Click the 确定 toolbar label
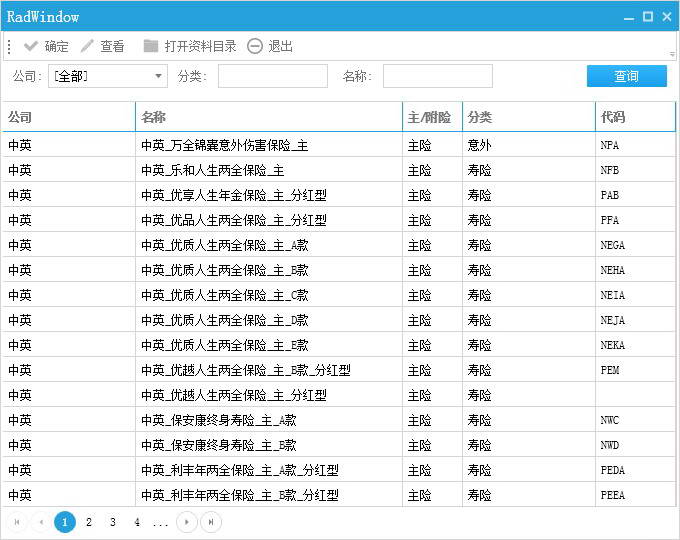680x540 pixels. [x=56, y=46]
